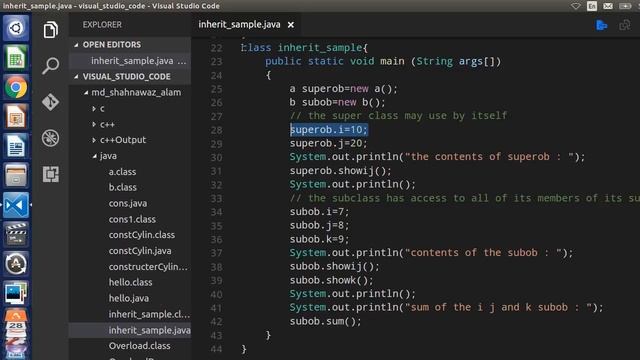Image resolution: width=640 pixels, height=360 pixels.
Task: Click 'b subob=new b();' line
Action: 338,102
